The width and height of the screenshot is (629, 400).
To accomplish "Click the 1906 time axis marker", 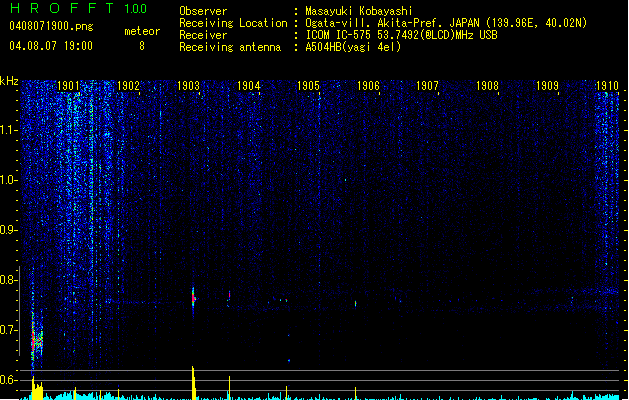I will coord(368,86).
